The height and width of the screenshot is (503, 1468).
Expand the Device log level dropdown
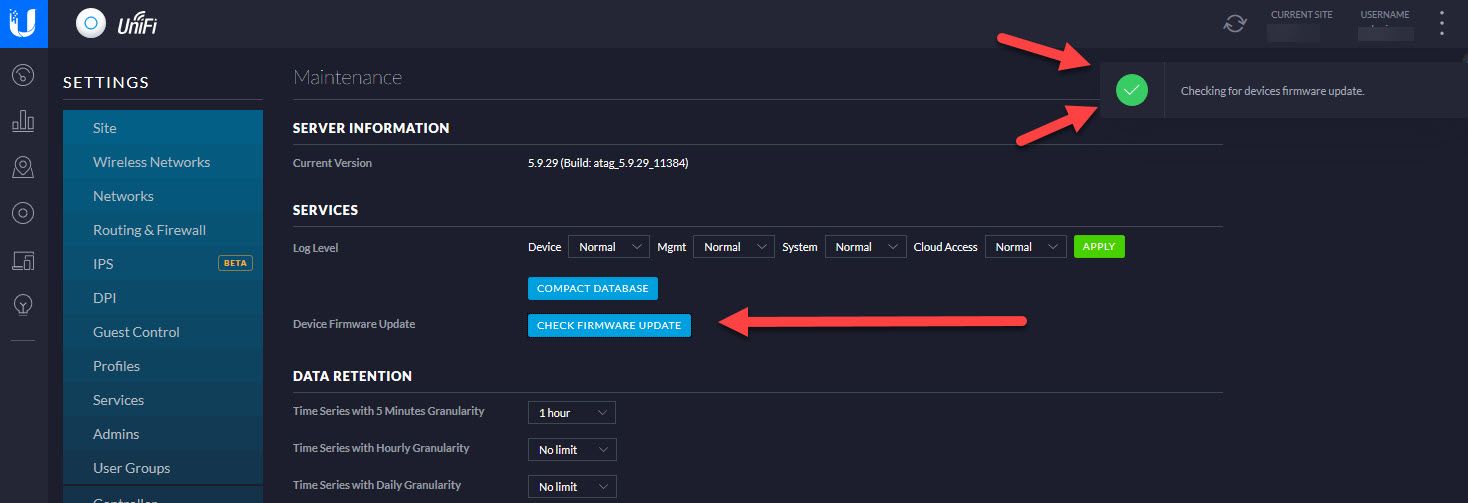point(609,247)
